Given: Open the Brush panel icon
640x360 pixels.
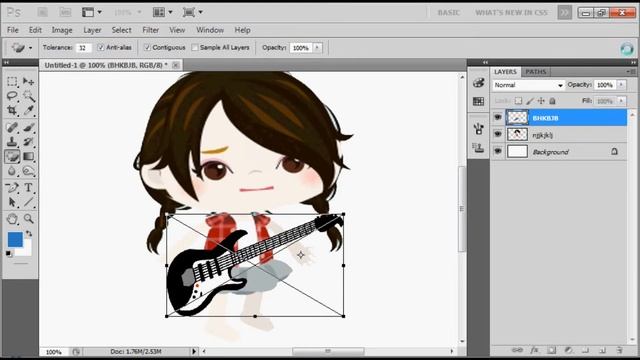Looking at the screenshot, I should [478, 129].
